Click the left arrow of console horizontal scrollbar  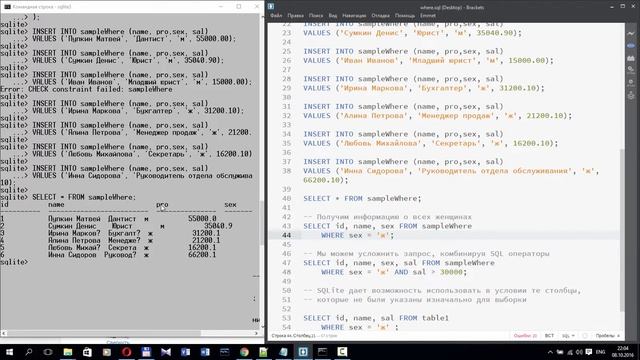point(4,333)
